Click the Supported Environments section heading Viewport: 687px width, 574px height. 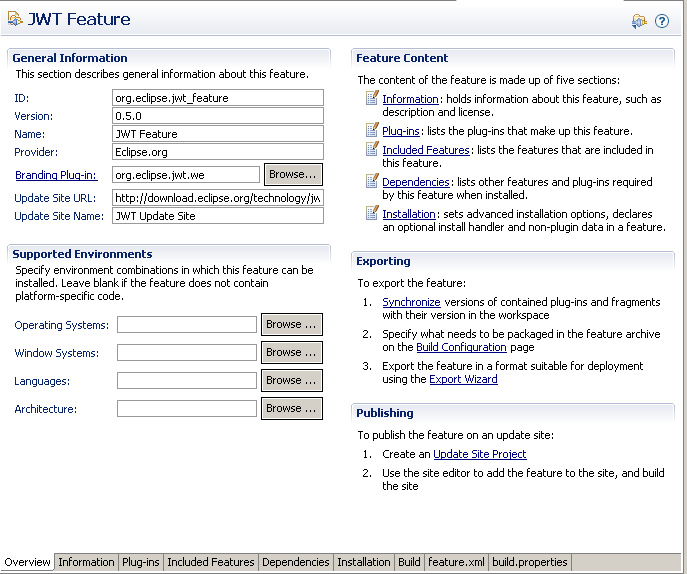(x=82, y=254)
